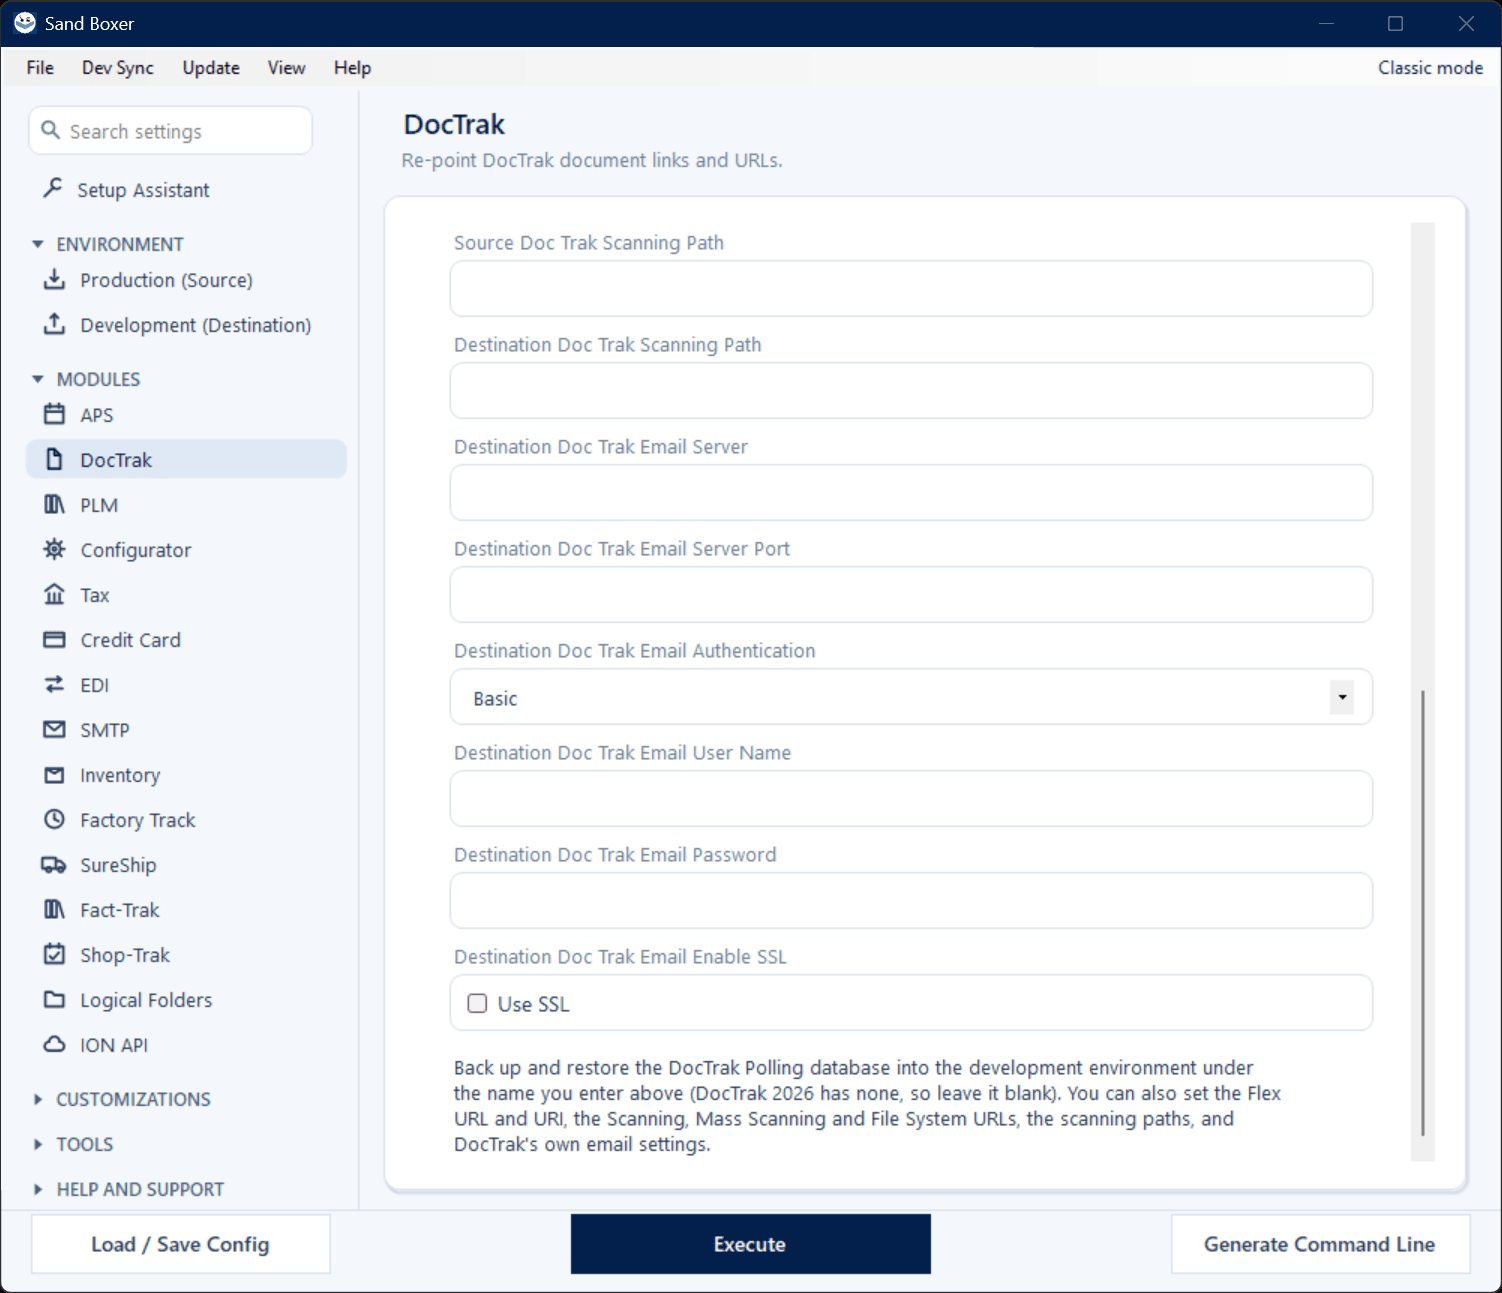Click the Source Doc Trak Scanning Path field
Viewport: 1502px width, 1293px height.
(x=910, y=289)
